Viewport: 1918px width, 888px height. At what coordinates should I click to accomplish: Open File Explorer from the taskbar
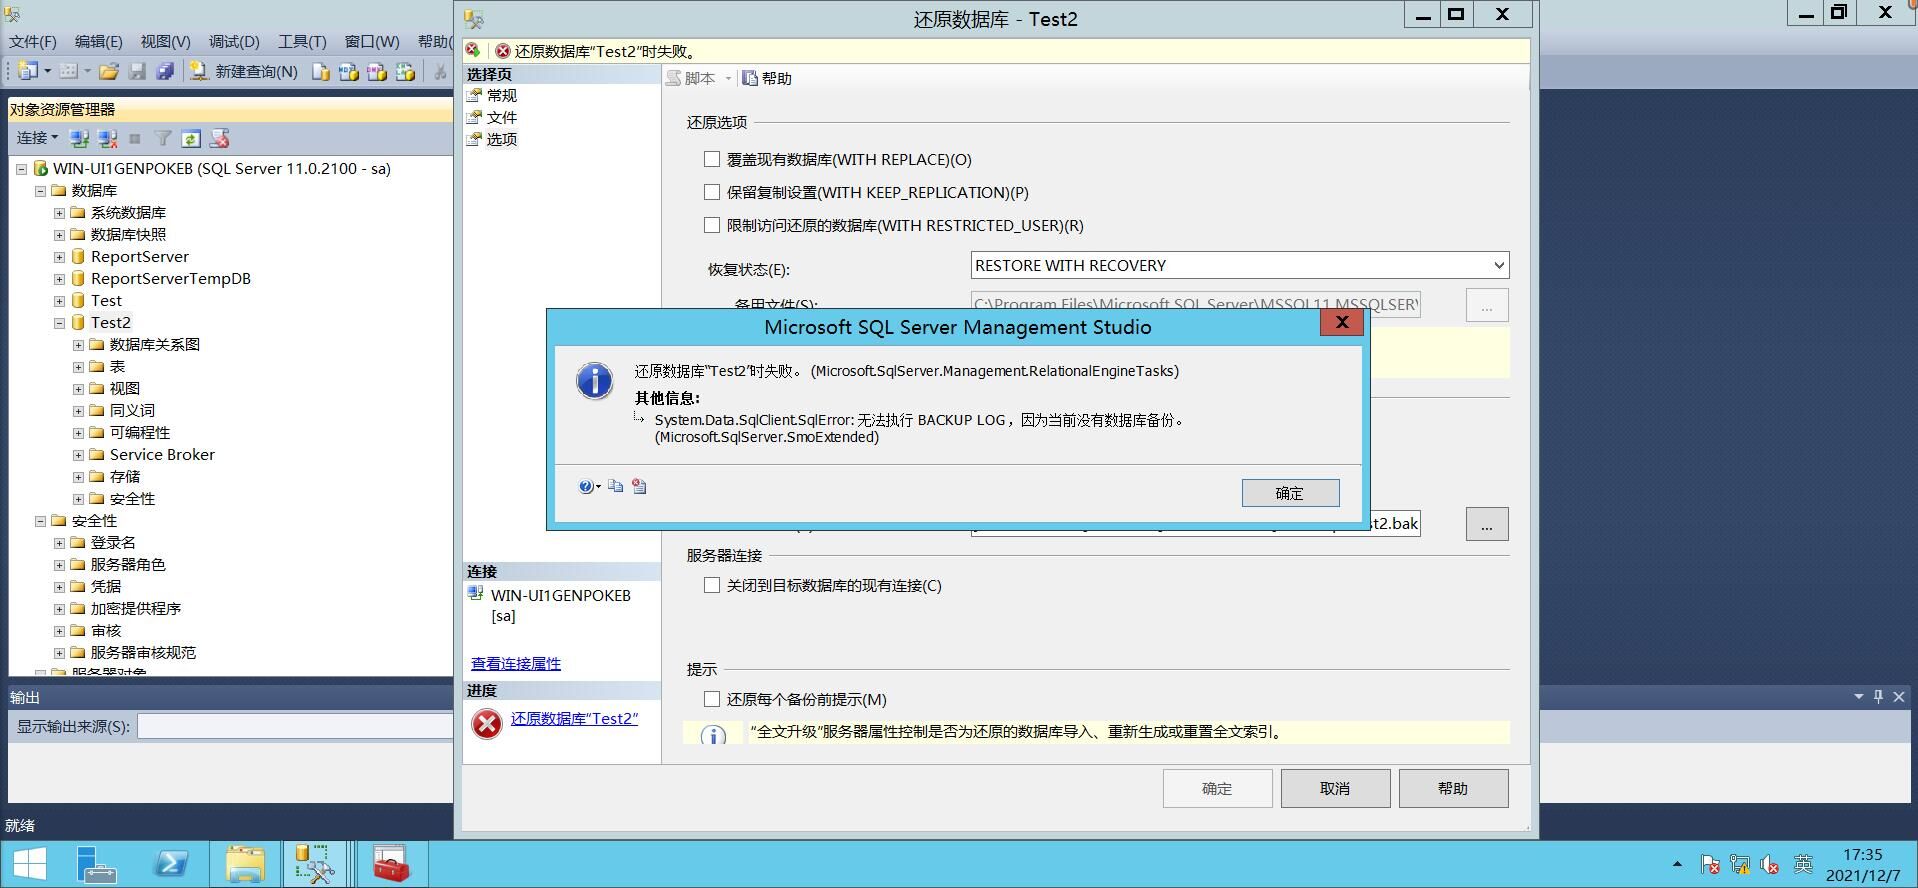pyautogui.click(x=245, y=864)
